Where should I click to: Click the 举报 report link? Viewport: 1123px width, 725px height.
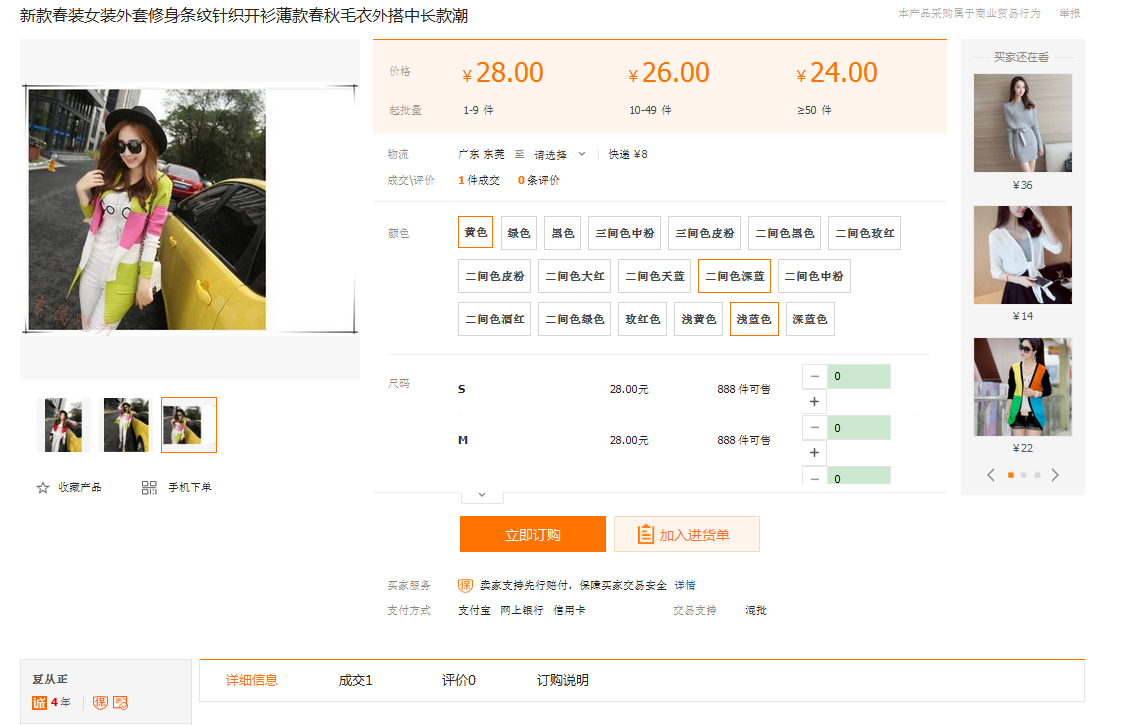[1069, 14]
